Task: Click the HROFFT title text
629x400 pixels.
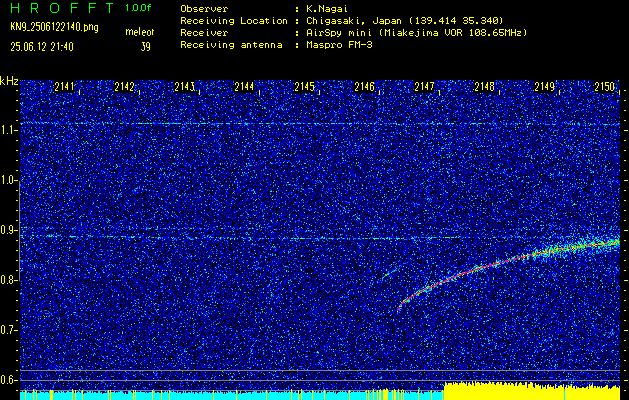Action: click(62, 8)
